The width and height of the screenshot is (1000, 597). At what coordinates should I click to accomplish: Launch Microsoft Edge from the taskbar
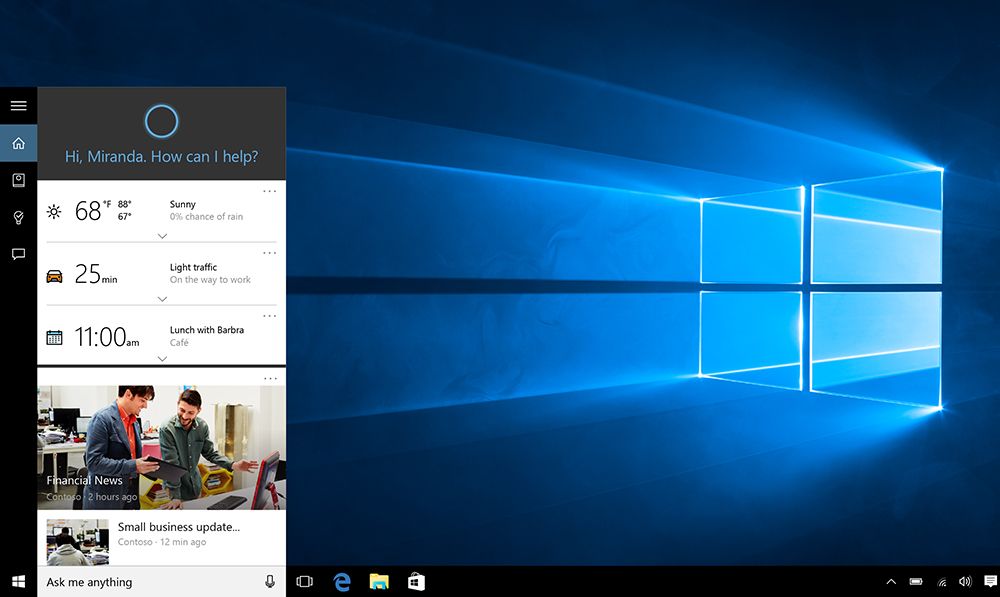click(342, 581)
